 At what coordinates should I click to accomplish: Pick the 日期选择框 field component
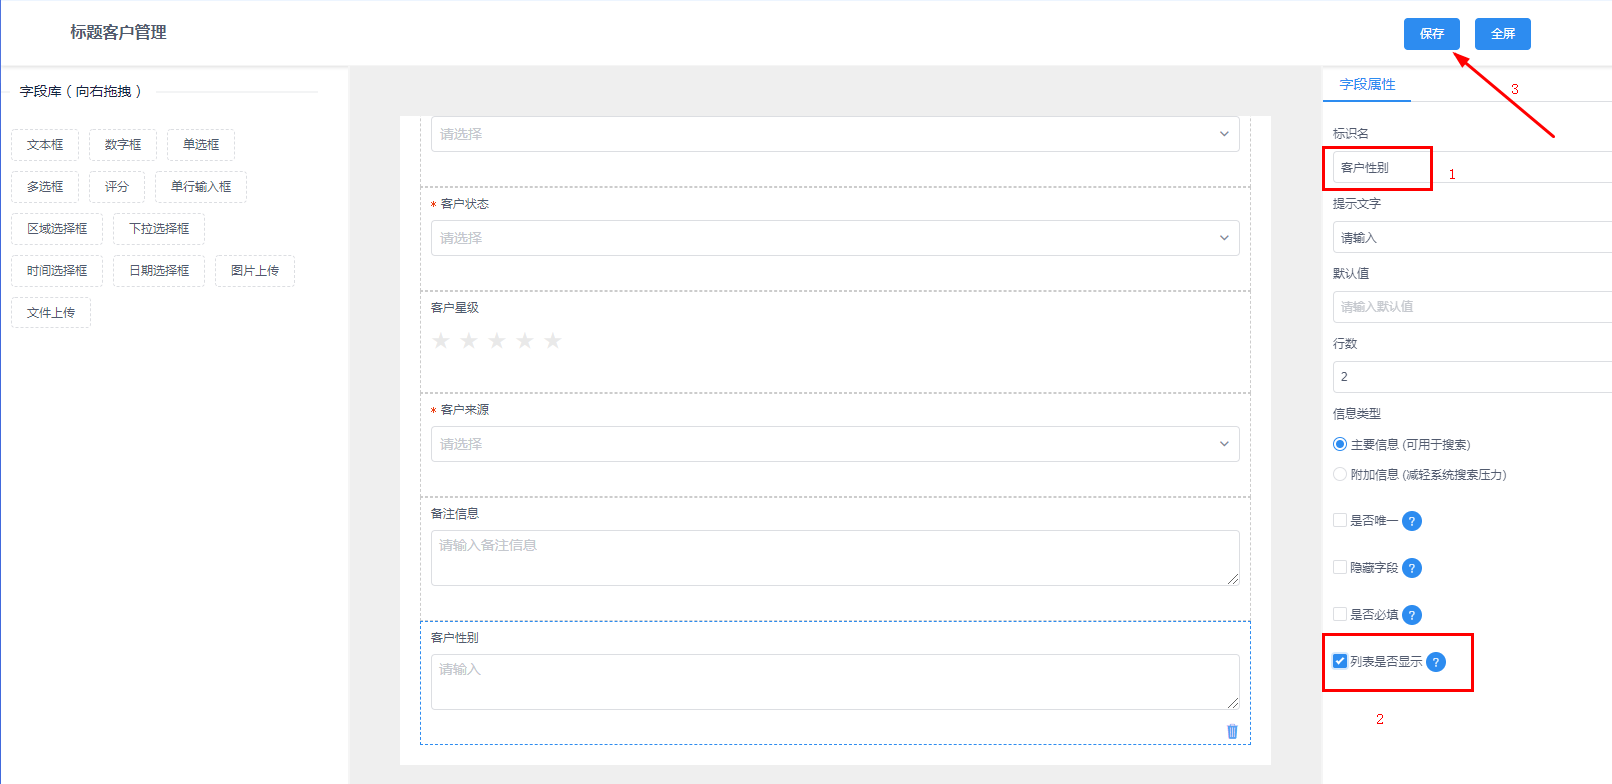tap(159, 271)
